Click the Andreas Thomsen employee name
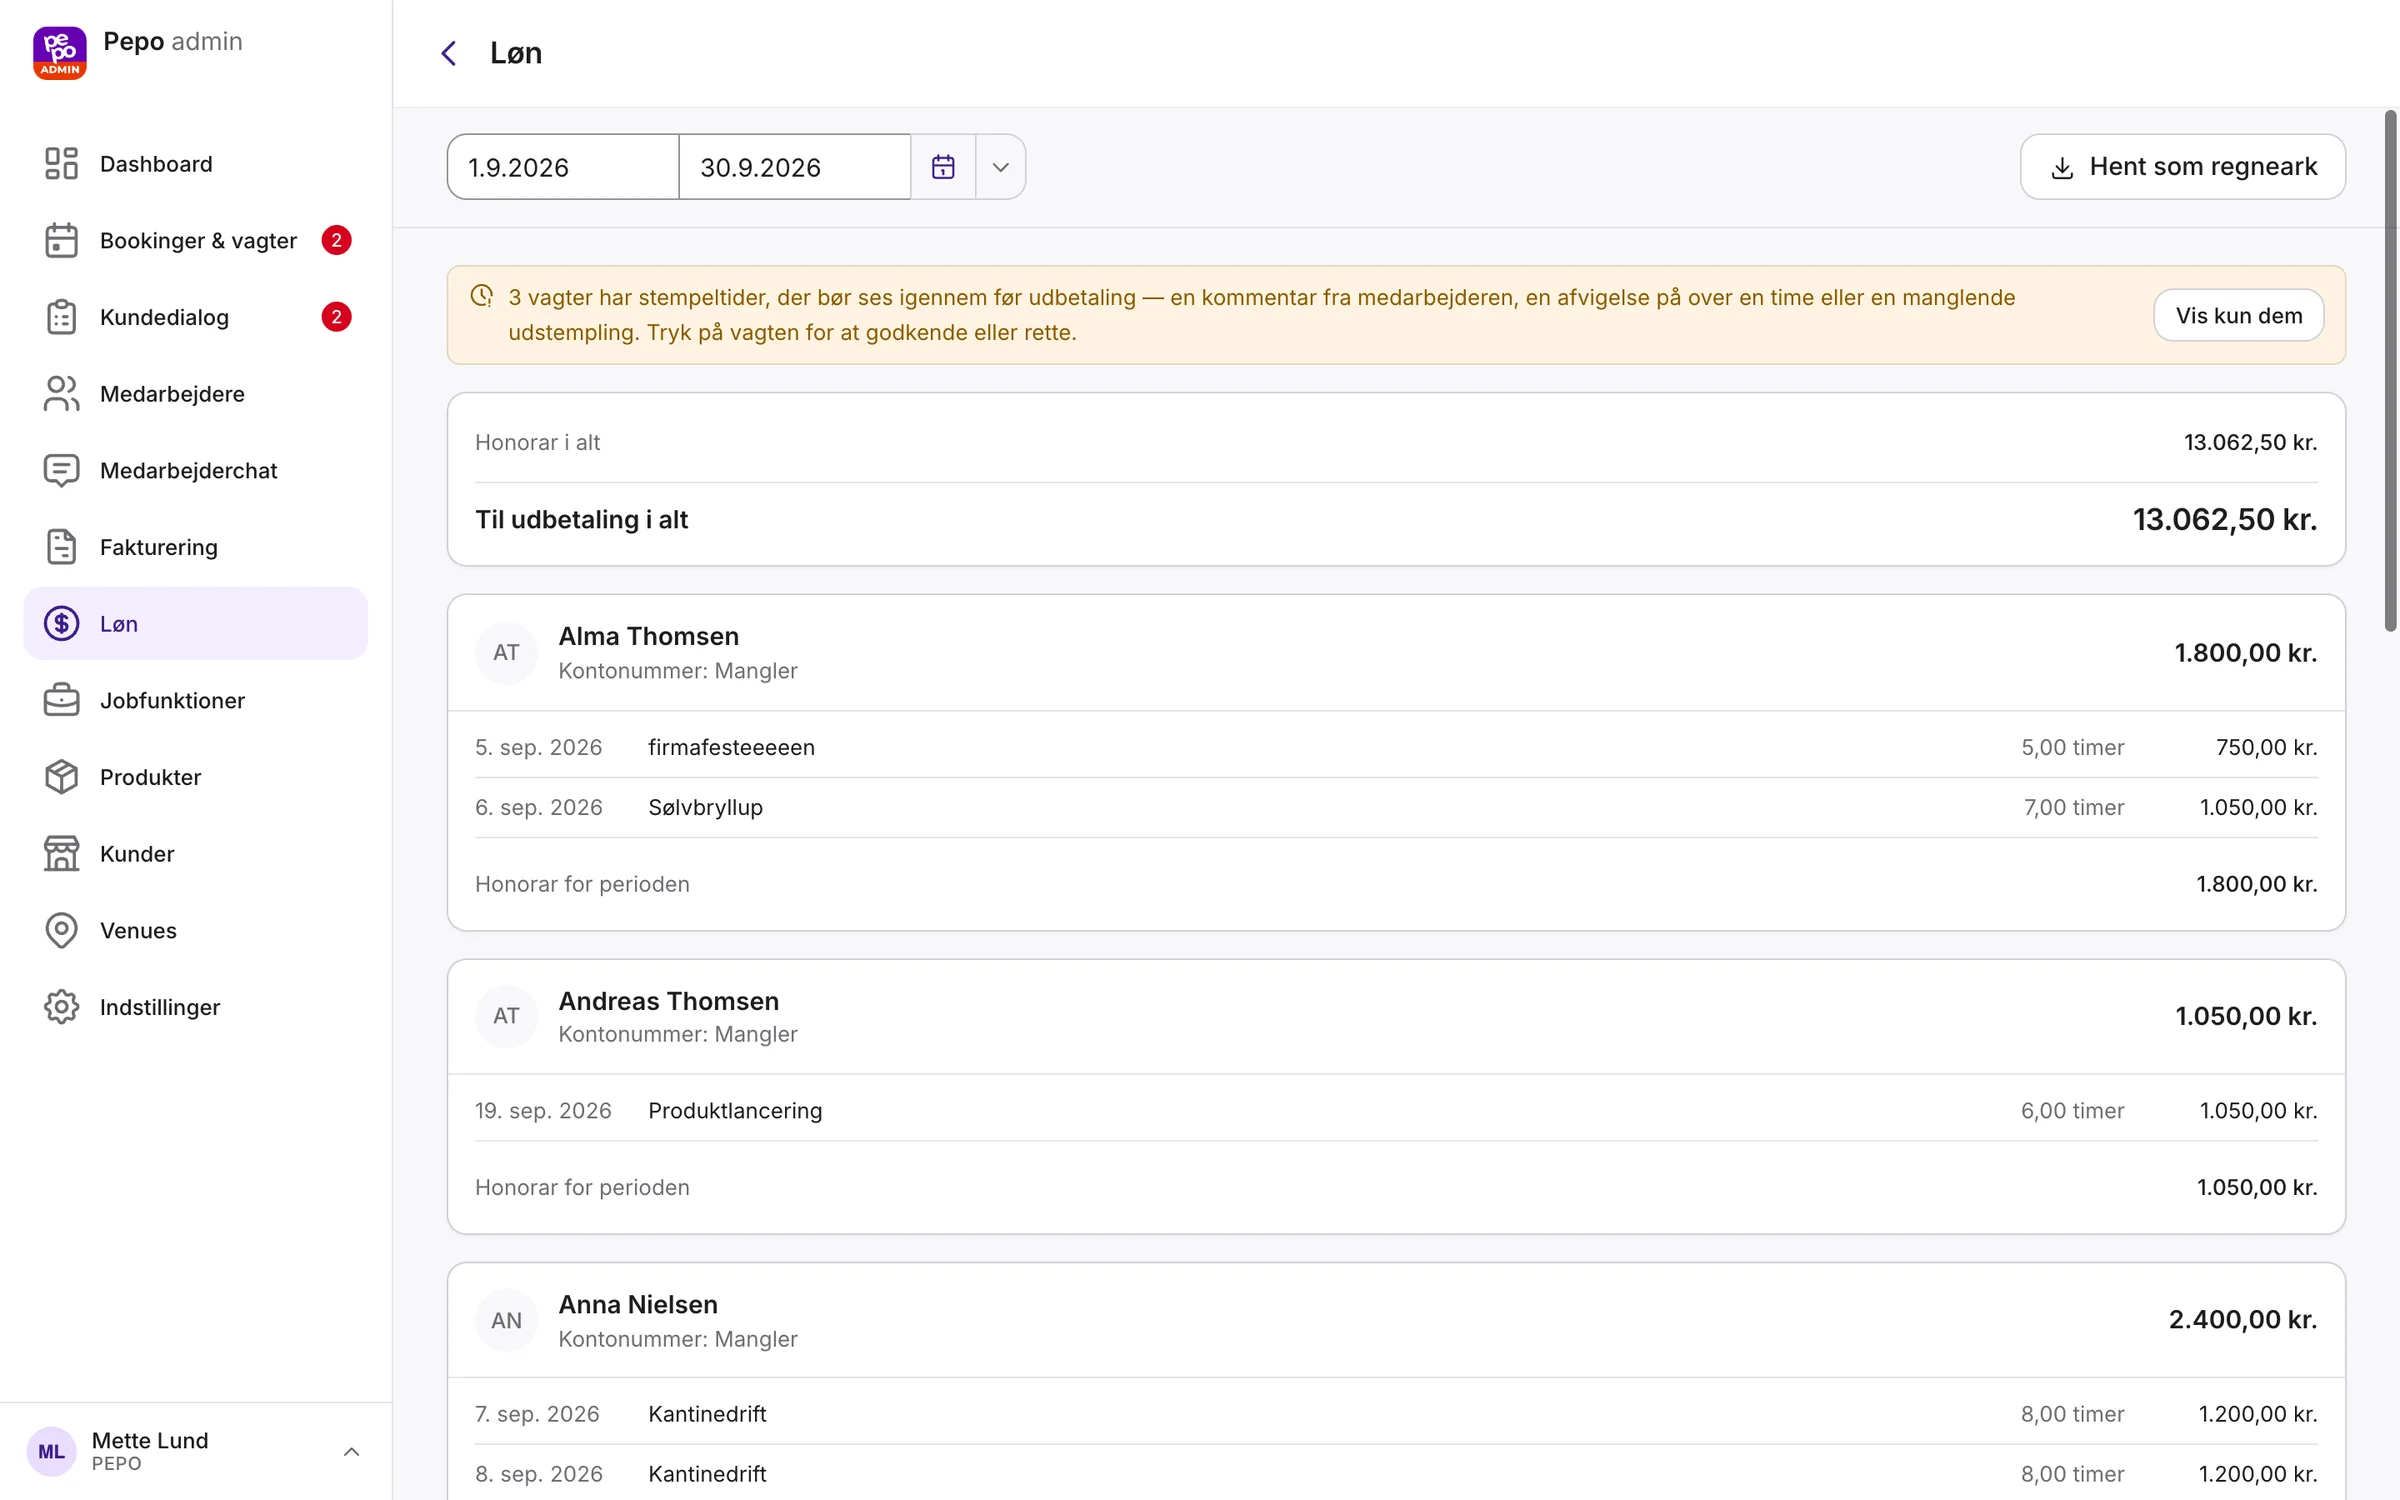This screenshot has height=1500, width=2400. click(x=668, y=1000)
